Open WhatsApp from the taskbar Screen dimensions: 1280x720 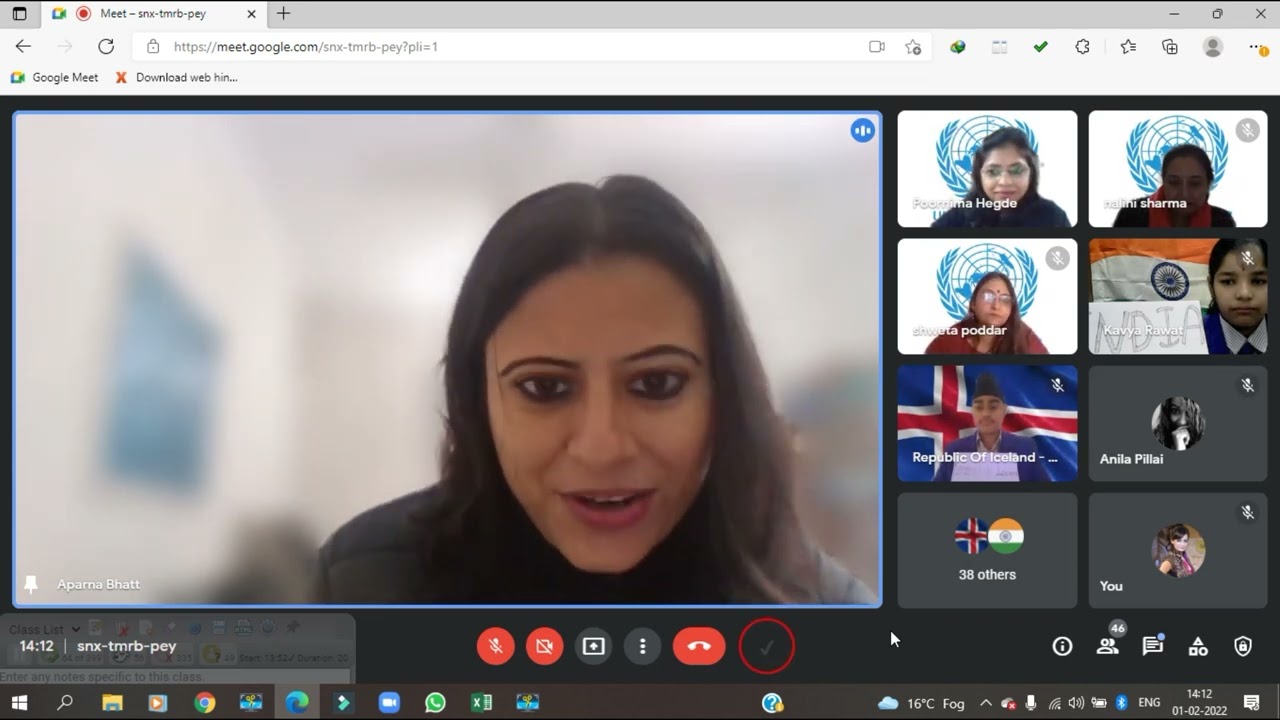coord(435,703)
